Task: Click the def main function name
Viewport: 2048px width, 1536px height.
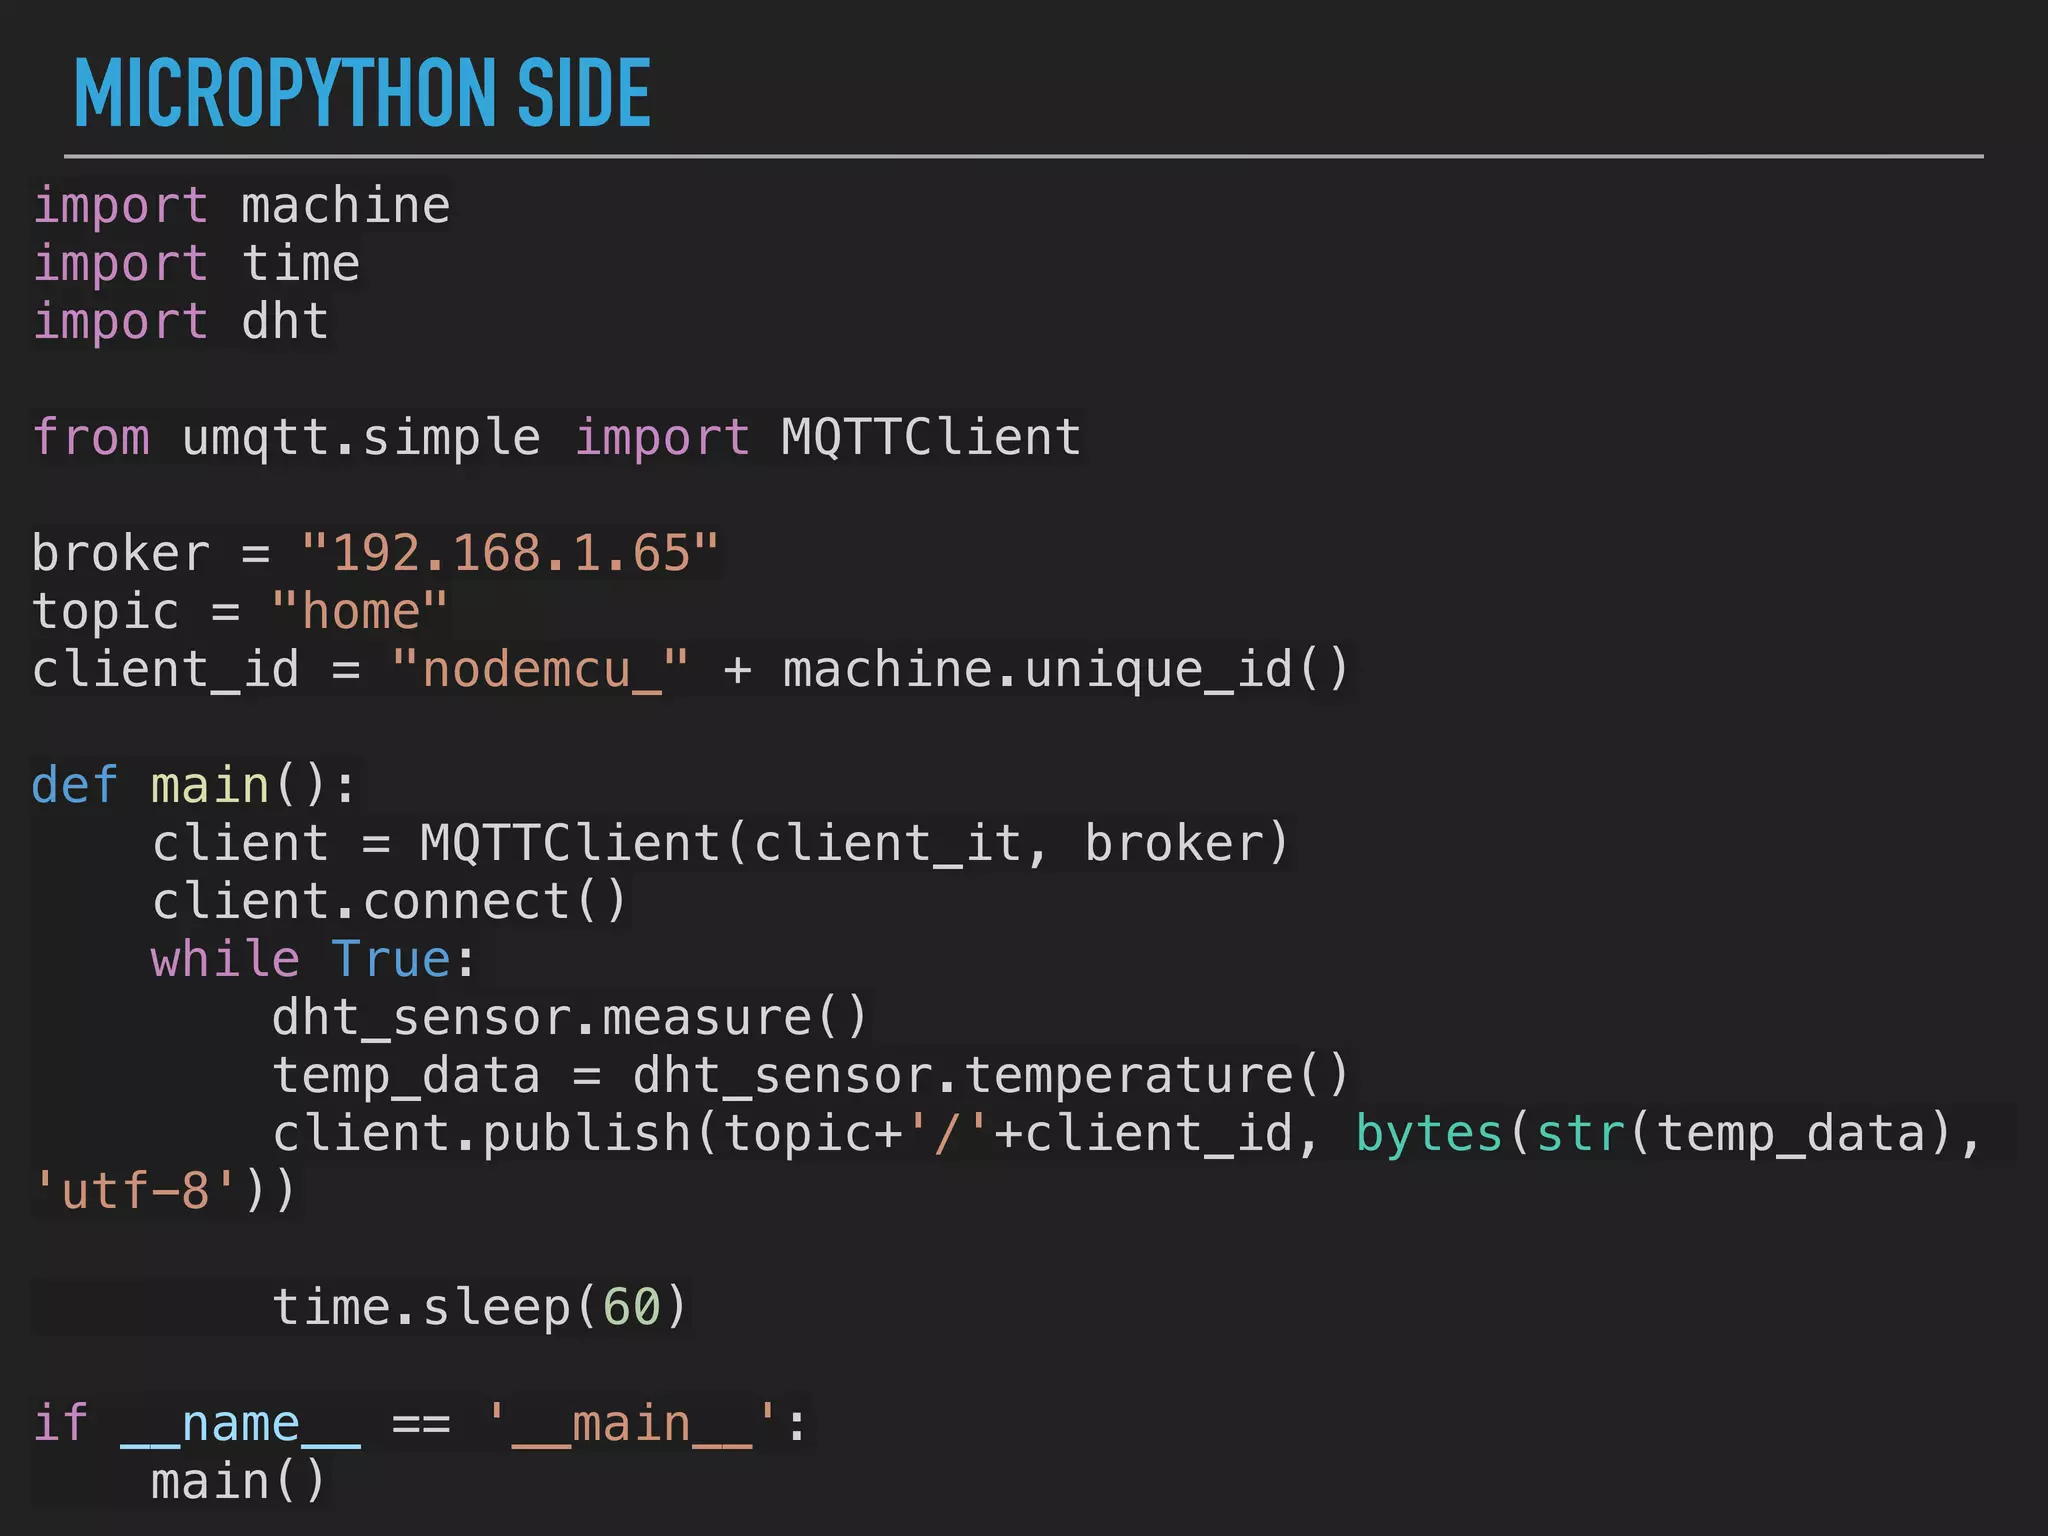Action: 210,785
